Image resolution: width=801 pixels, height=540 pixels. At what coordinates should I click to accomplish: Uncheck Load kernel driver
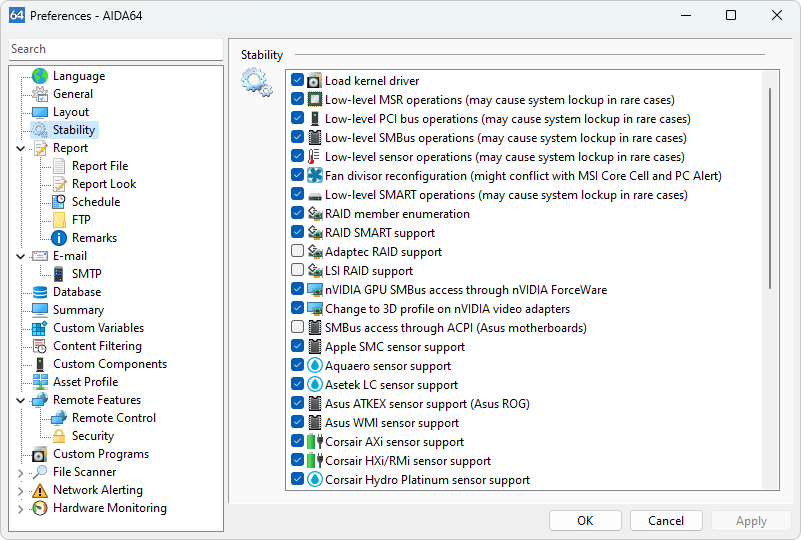click(297, 80)
